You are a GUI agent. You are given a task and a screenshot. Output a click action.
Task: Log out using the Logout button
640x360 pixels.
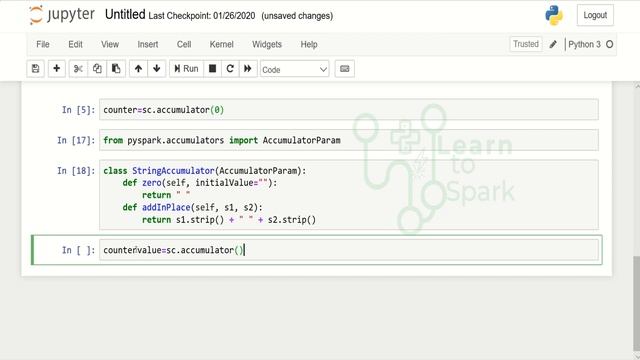tap(595, 15)
